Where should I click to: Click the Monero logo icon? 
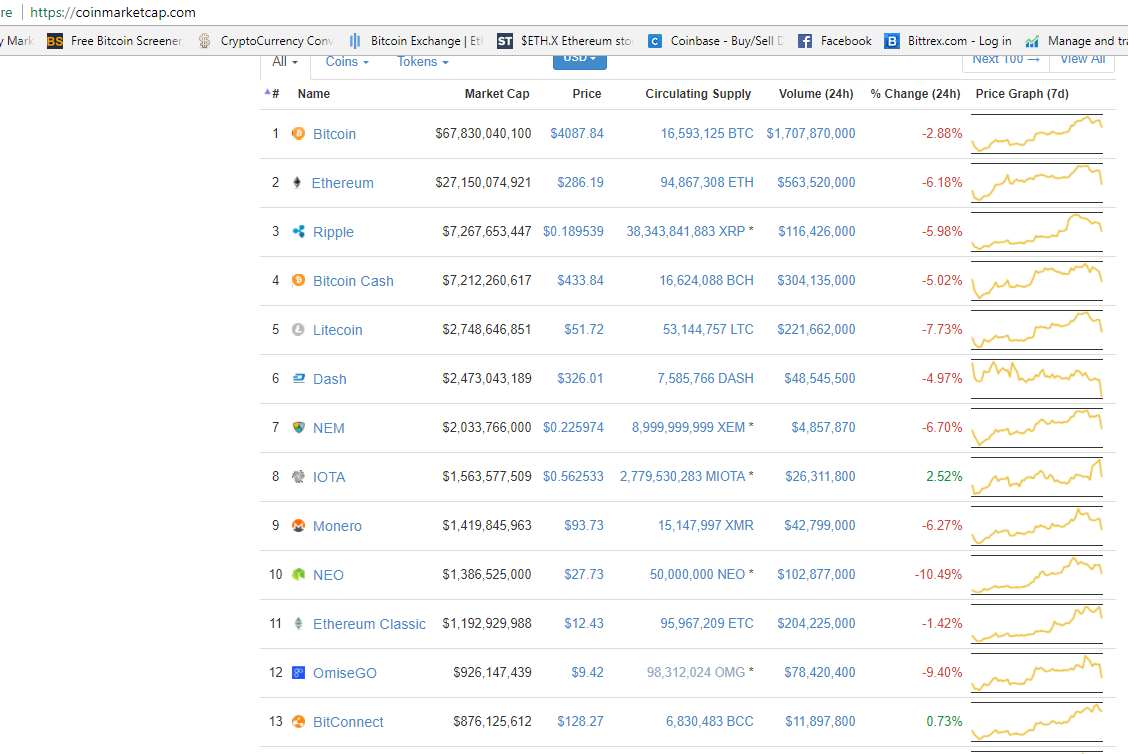(x=298, y=525)
